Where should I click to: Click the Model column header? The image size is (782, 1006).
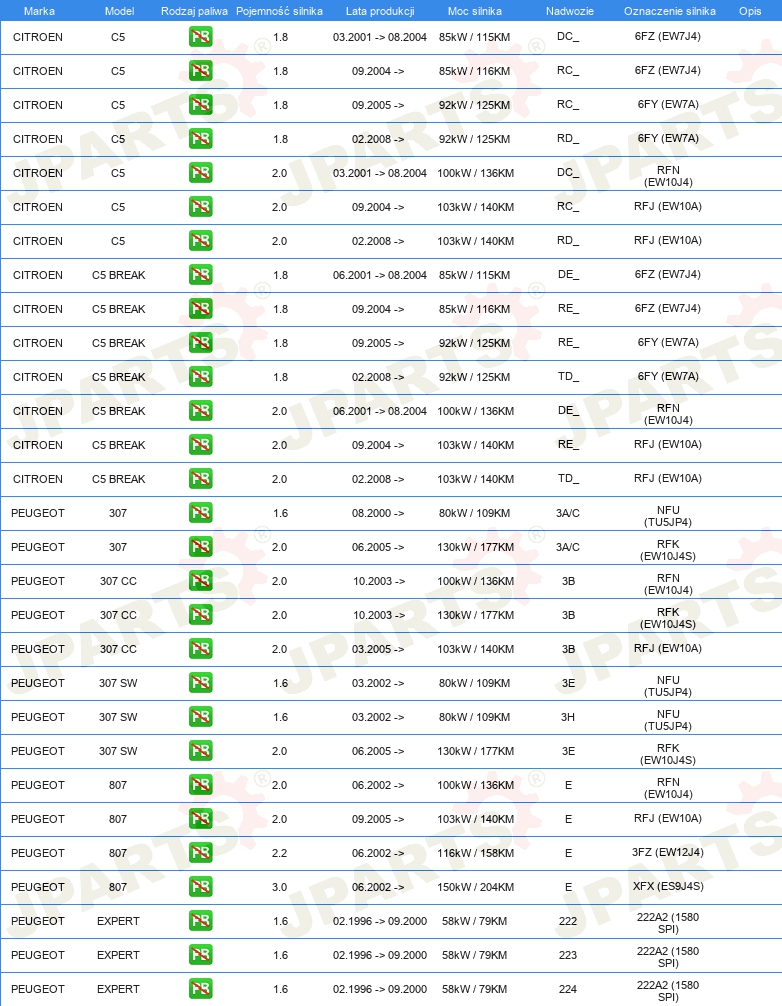coord(119,11)
